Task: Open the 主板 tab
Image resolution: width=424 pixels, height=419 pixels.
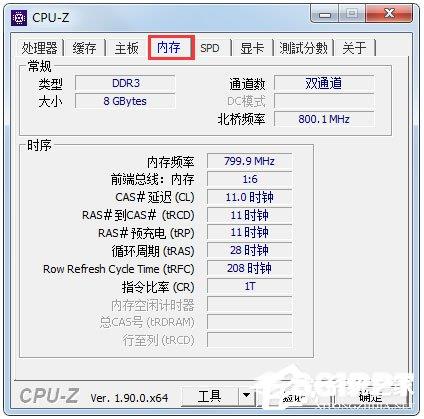Action: click(126, 48)
